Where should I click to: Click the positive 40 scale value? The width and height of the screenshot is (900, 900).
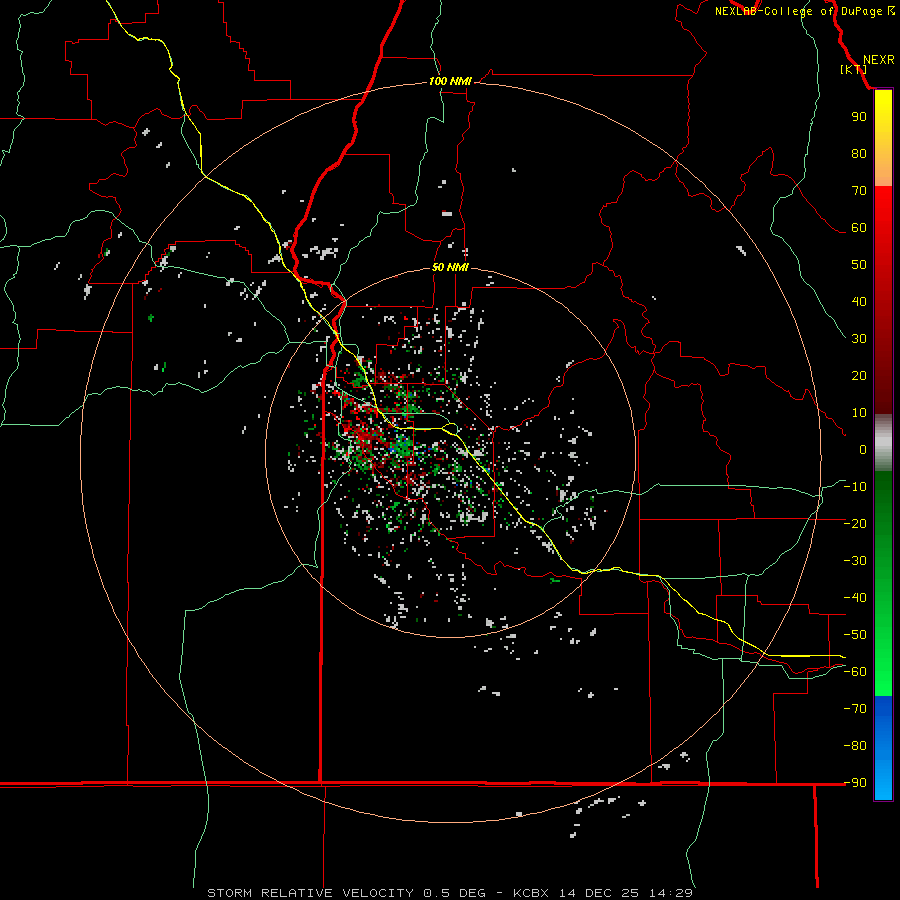859,302
